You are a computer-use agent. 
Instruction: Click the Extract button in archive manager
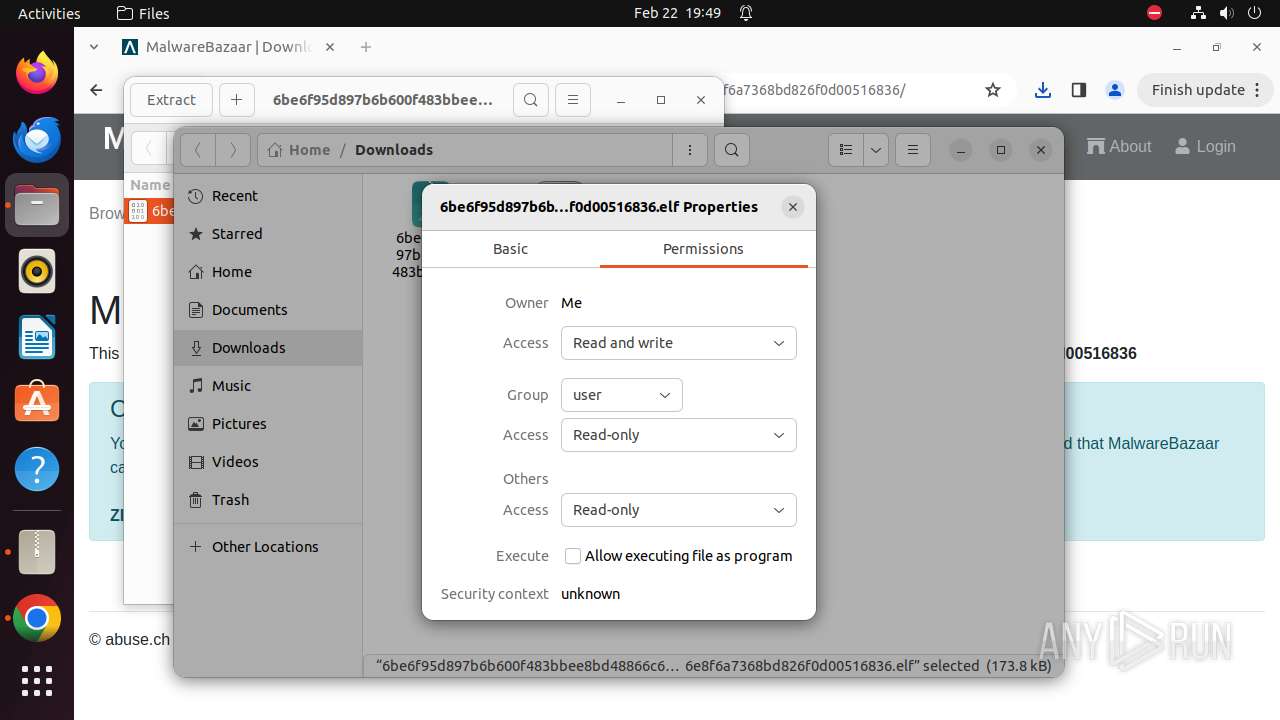171,100
